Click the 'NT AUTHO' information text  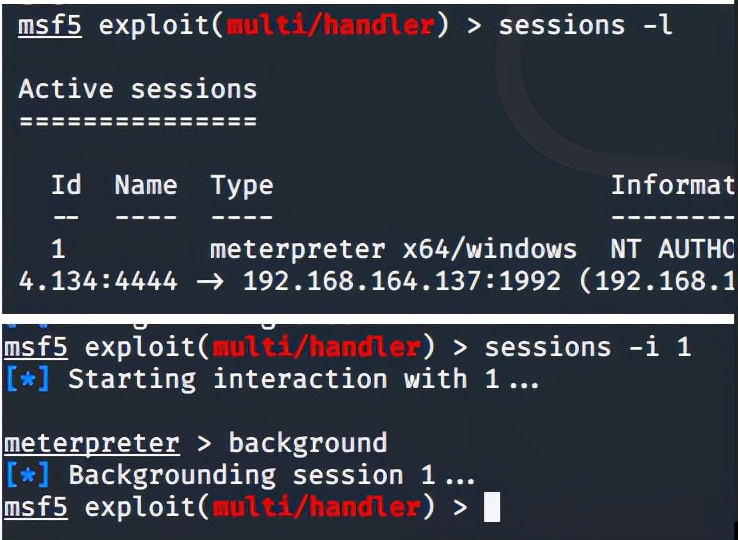pos(673,249)
